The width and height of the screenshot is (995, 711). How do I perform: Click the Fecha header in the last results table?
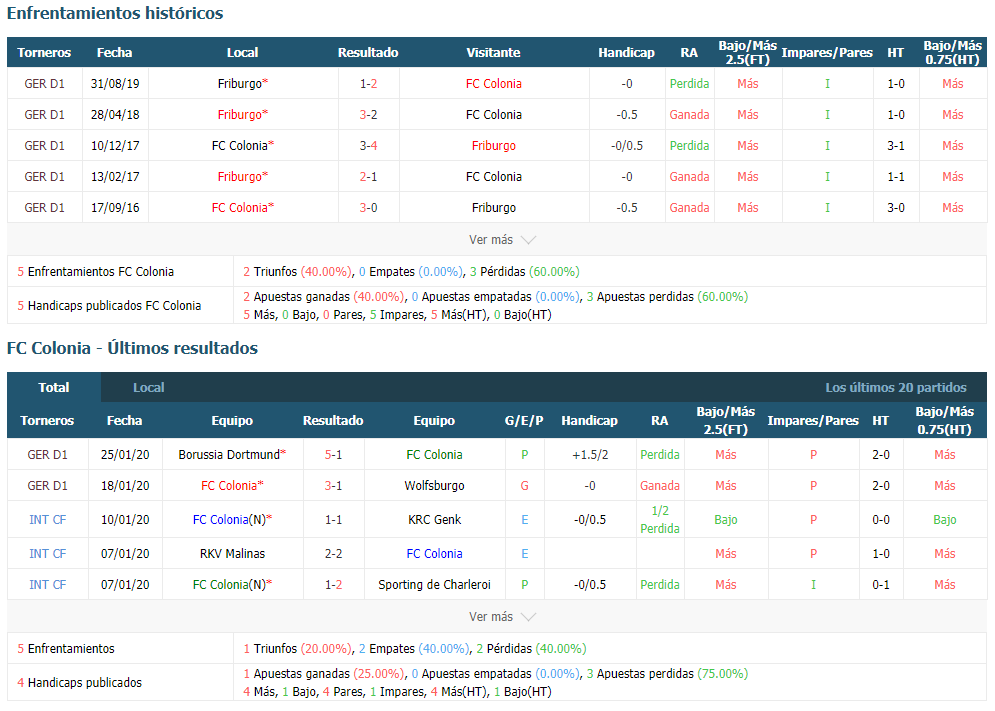tap(124, 420)
